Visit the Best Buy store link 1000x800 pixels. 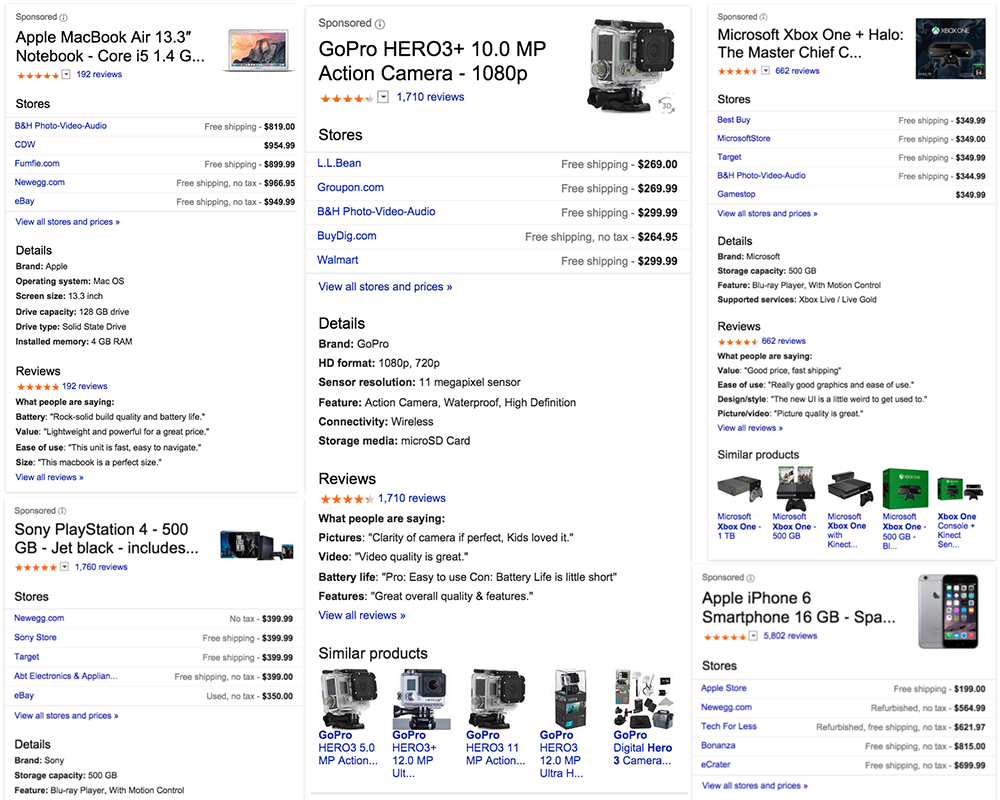click(x=733, y=120)
